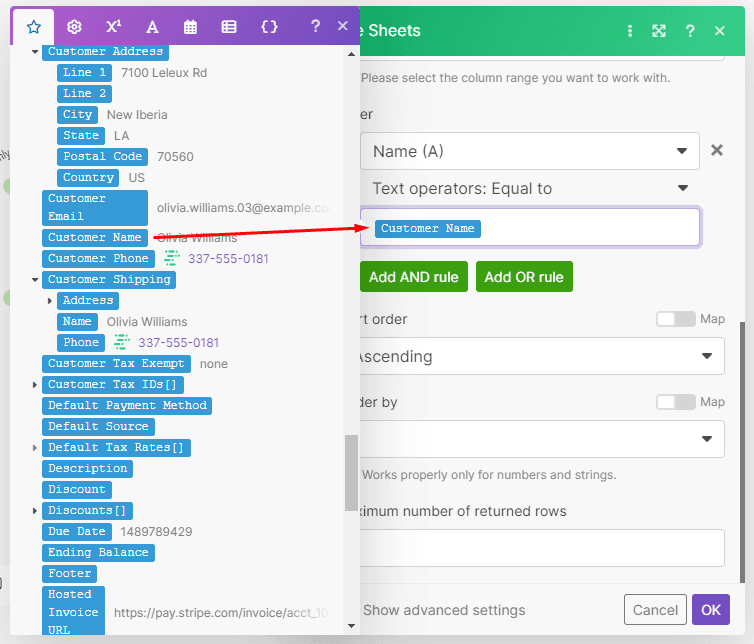Open Text operators: Equal to dropdown

tap(530, 188)
